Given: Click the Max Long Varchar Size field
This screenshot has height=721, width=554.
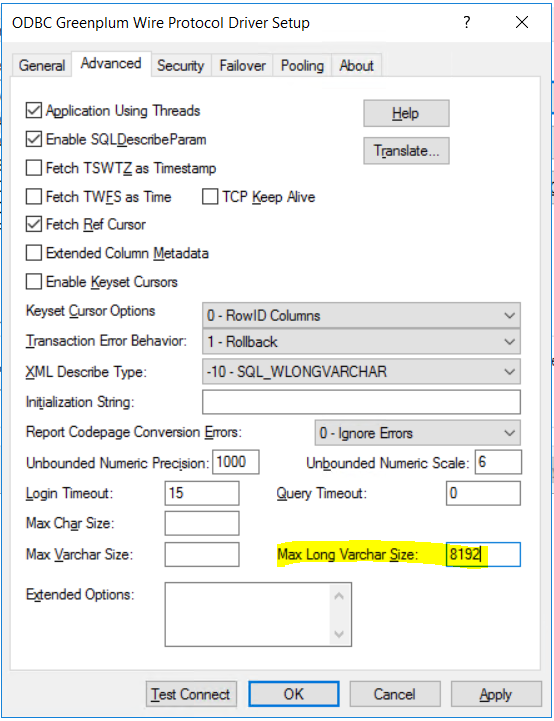Looking at the screenshot, I should click(483, 554).
